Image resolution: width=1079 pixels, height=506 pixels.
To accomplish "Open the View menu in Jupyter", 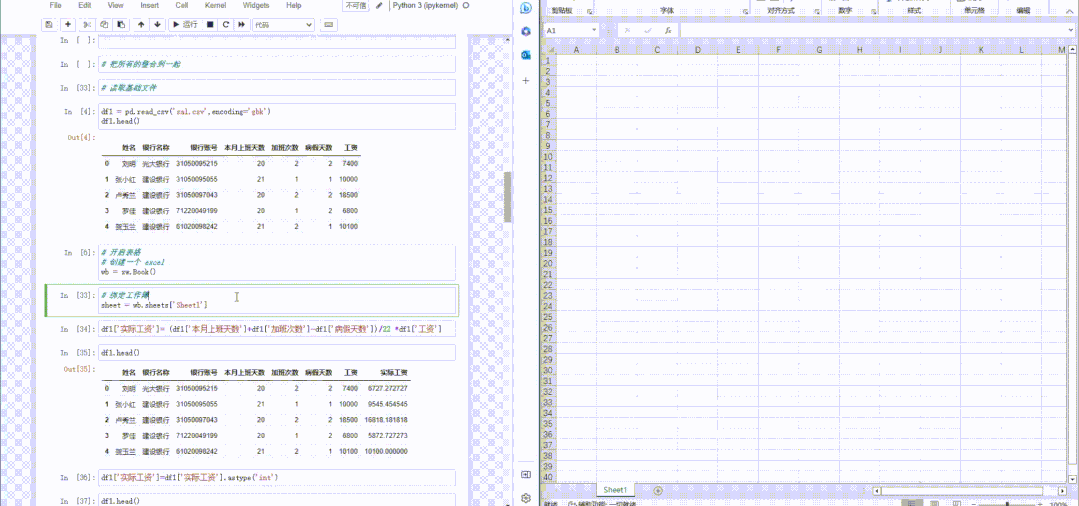I will (116, 5).
